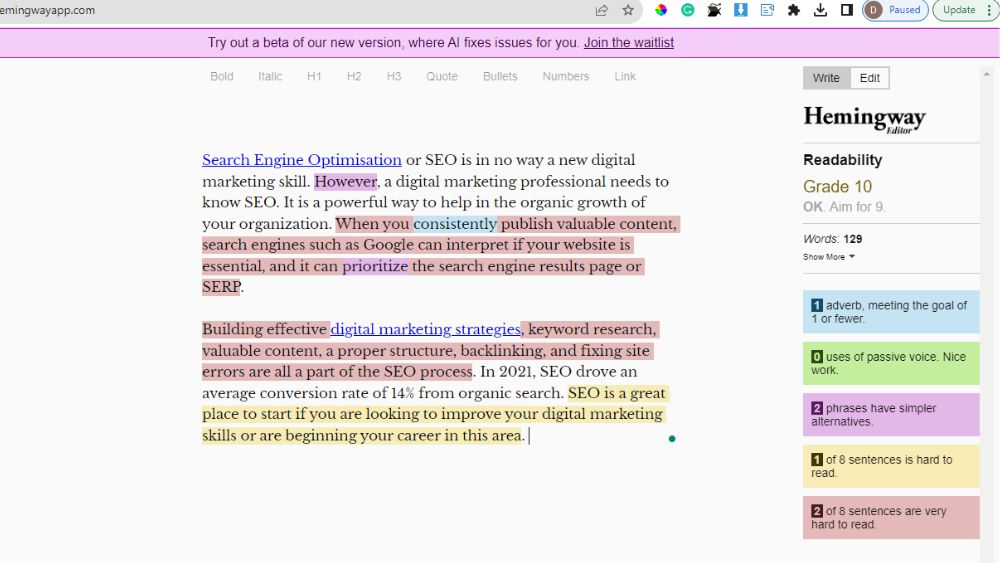The image size is (1000, 563).
Task: Open the side panel icon
Action: 847,10
